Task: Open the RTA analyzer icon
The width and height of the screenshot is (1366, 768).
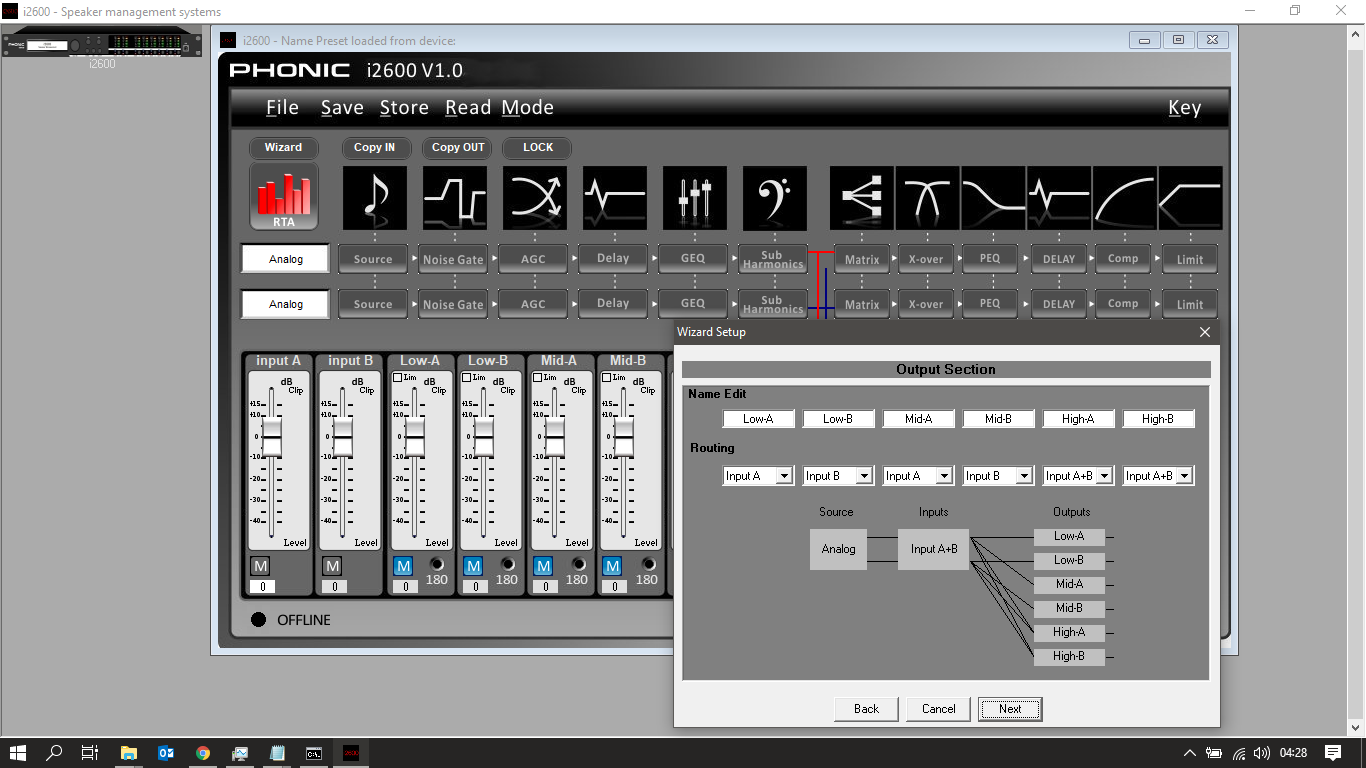Action: click(x=284, y=197)
